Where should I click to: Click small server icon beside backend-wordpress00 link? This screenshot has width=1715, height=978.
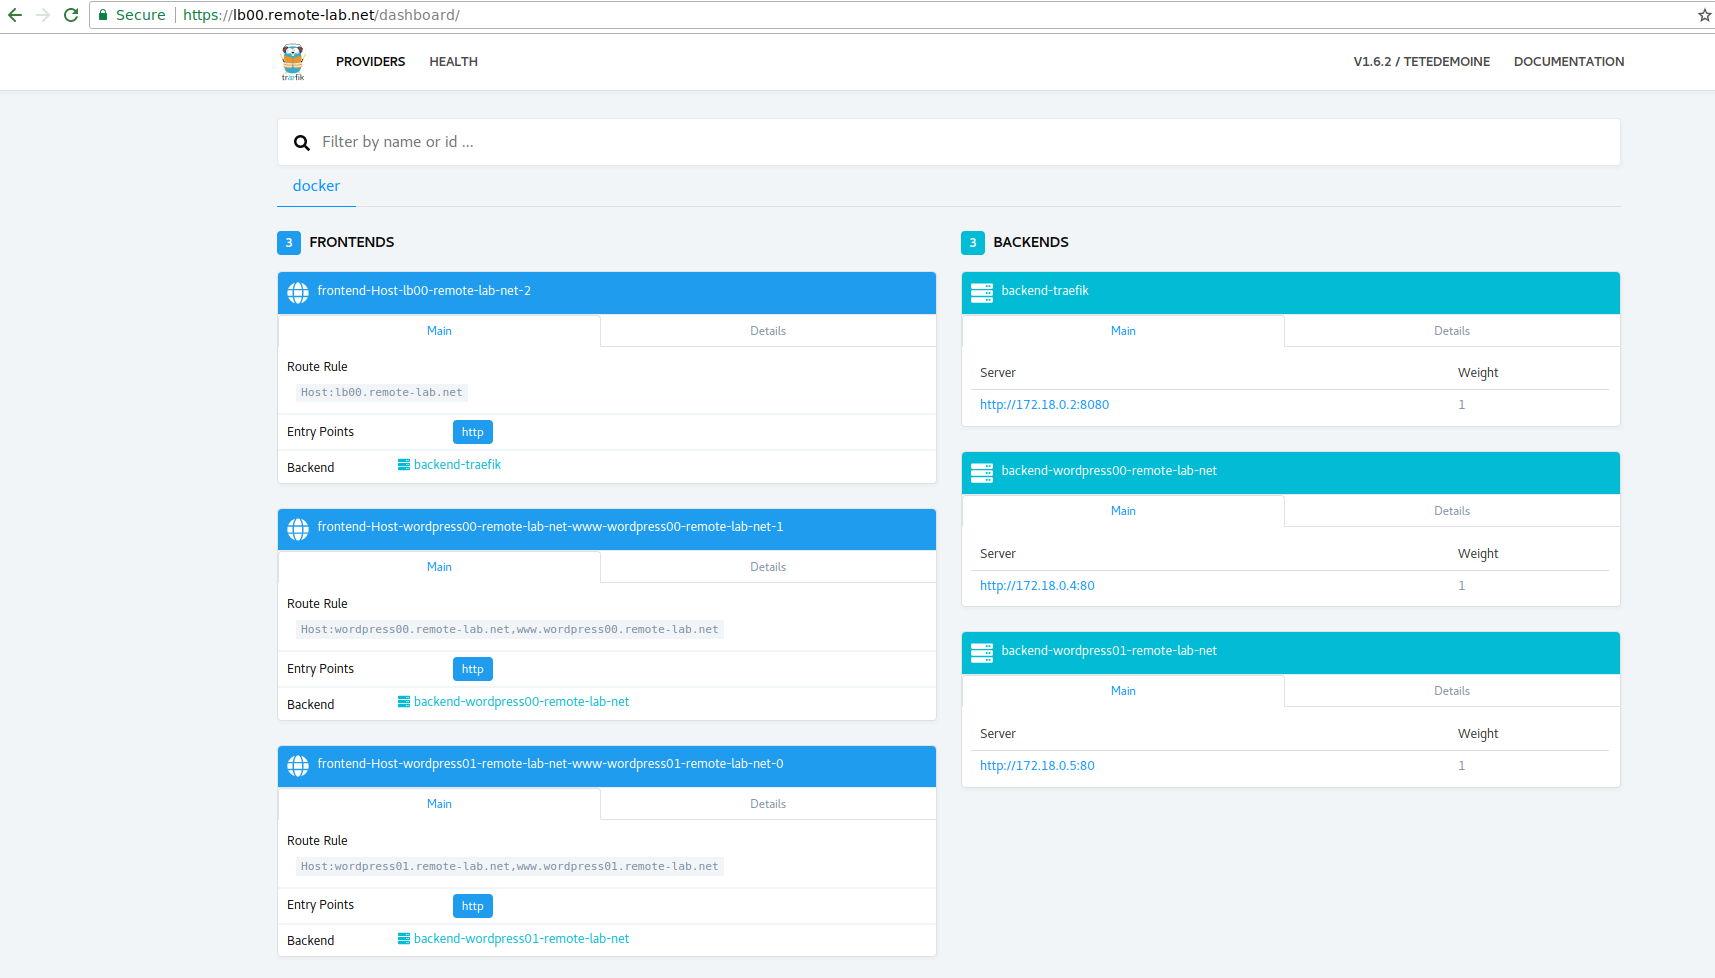coord(404,702)
